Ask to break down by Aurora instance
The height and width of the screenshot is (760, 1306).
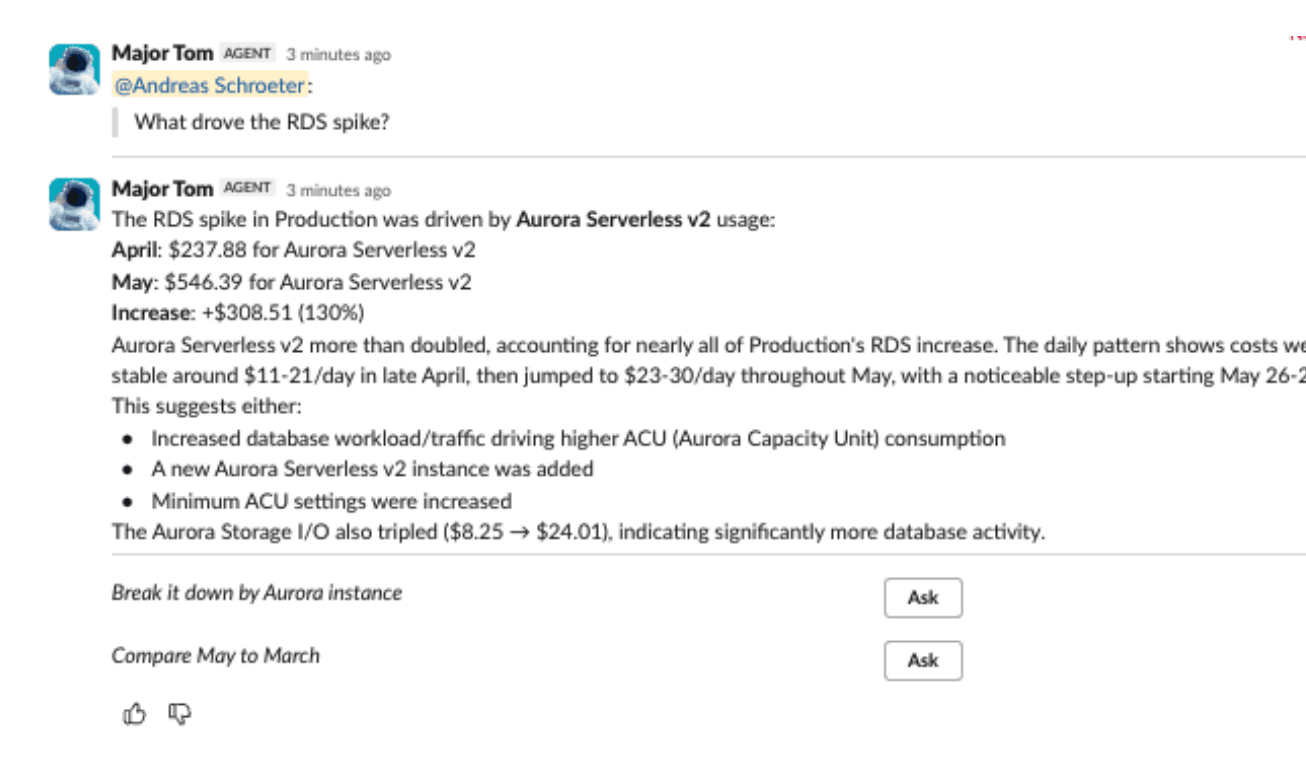(x=923, y=598)
